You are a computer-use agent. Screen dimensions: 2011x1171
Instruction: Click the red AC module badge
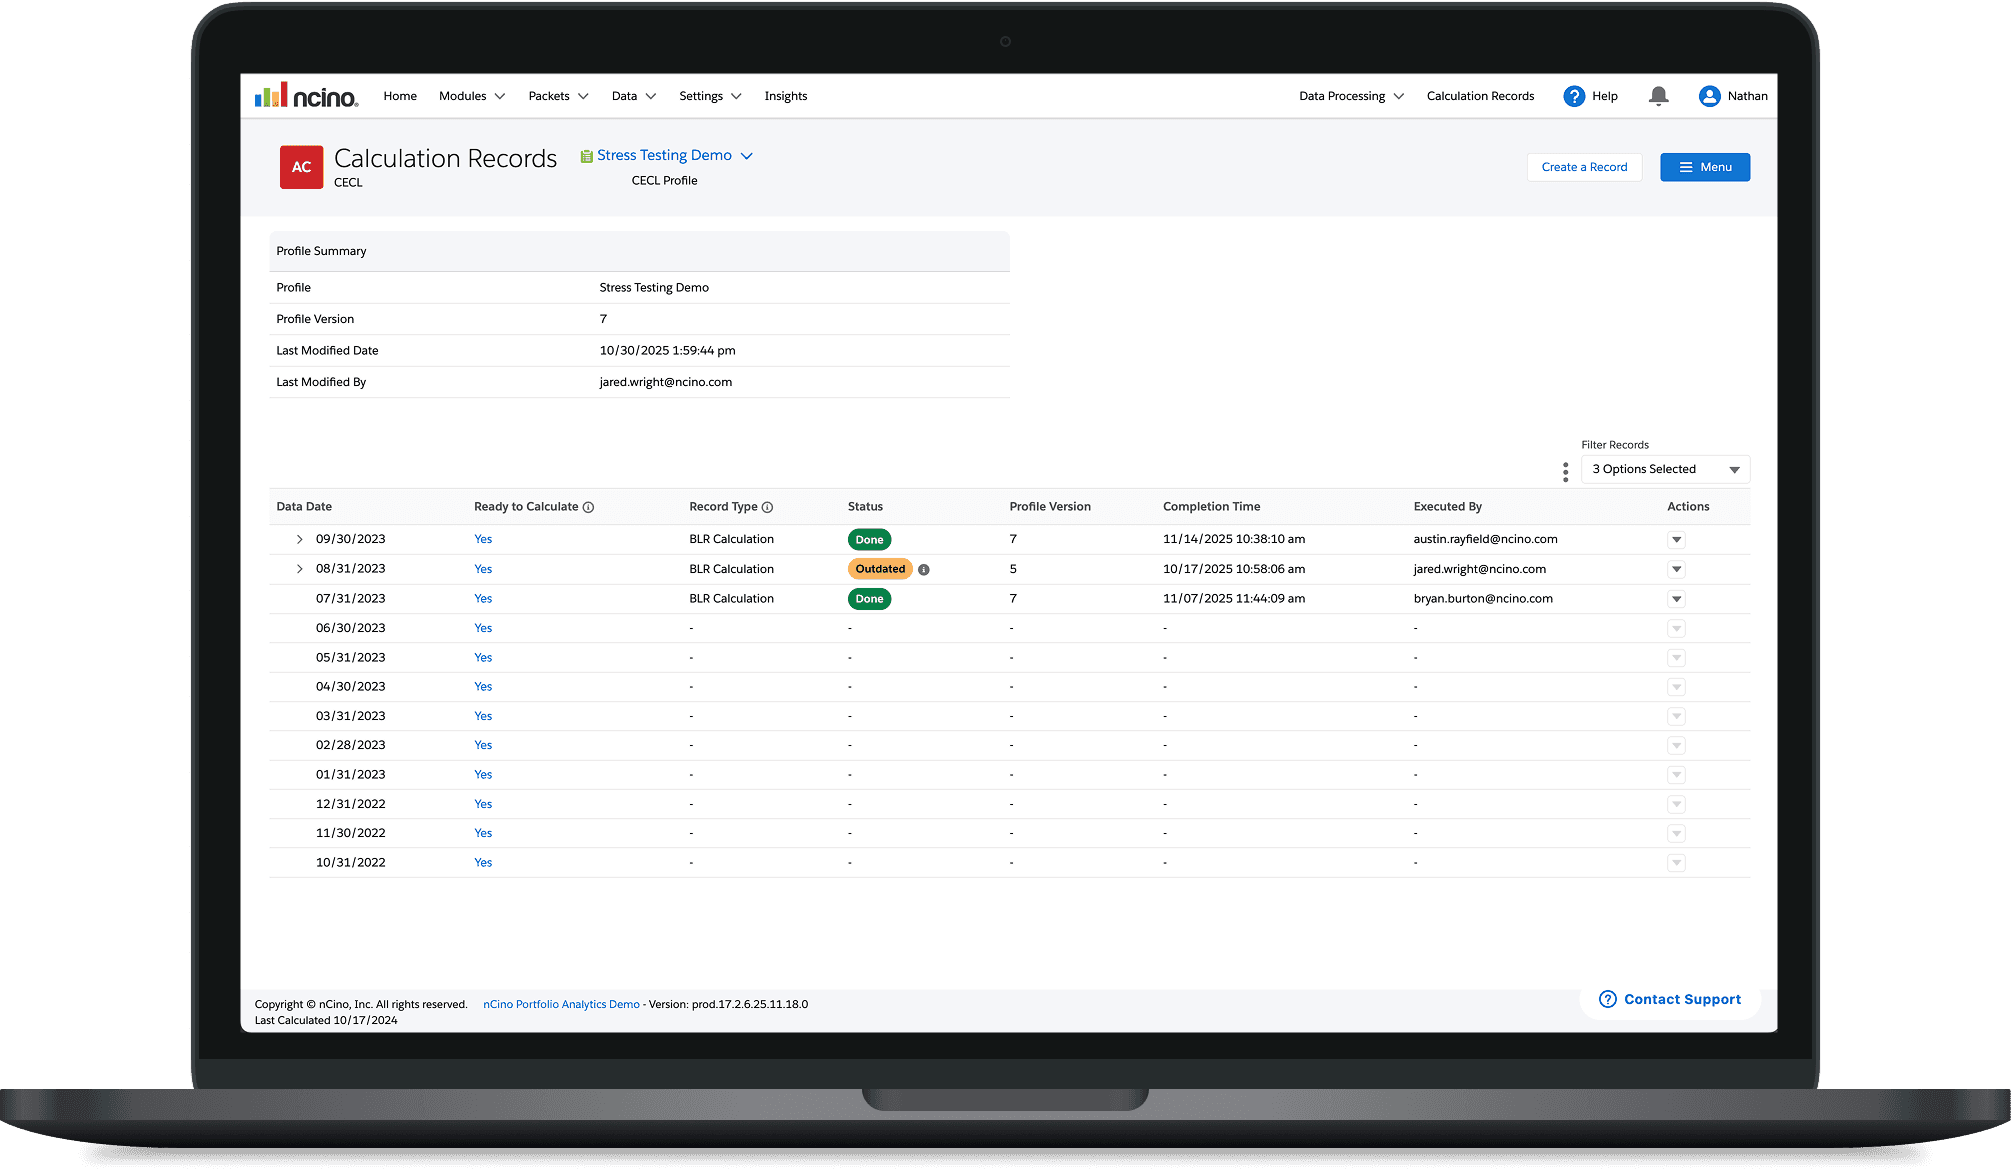pos(301,167)
